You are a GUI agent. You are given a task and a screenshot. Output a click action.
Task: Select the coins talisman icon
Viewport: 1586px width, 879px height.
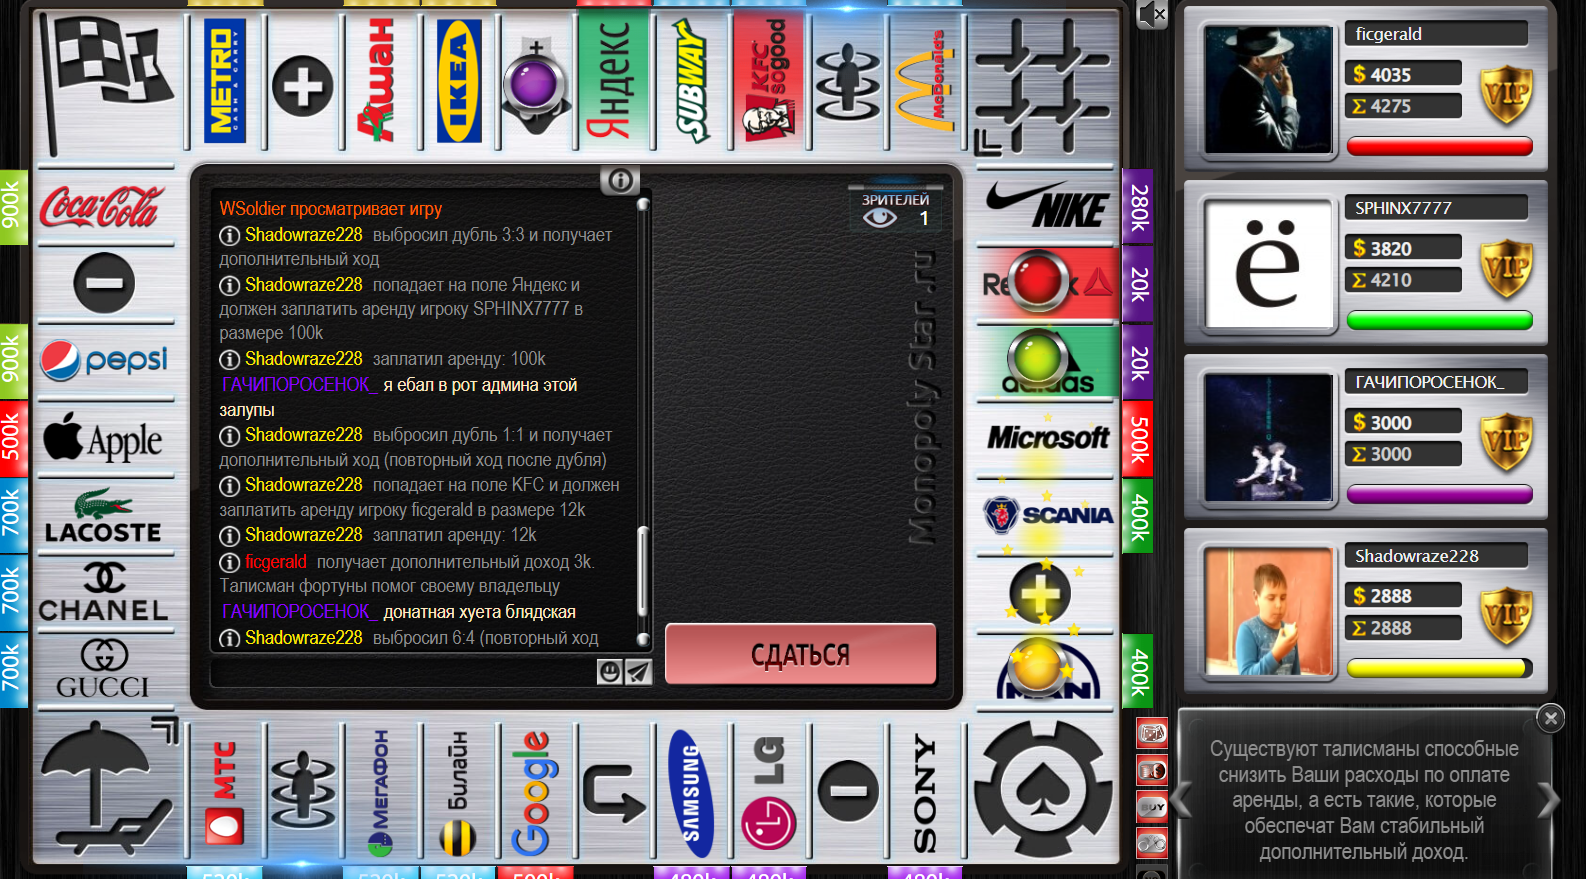1152,770
